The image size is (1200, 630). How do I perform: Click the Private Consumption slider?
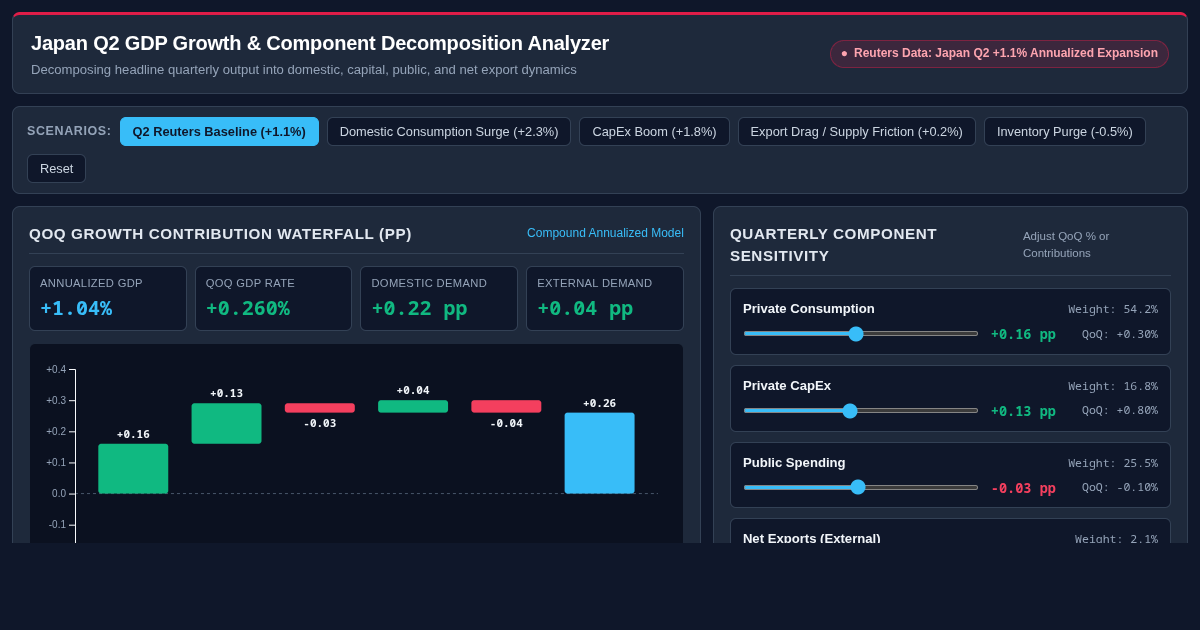(x=860, y=334)
